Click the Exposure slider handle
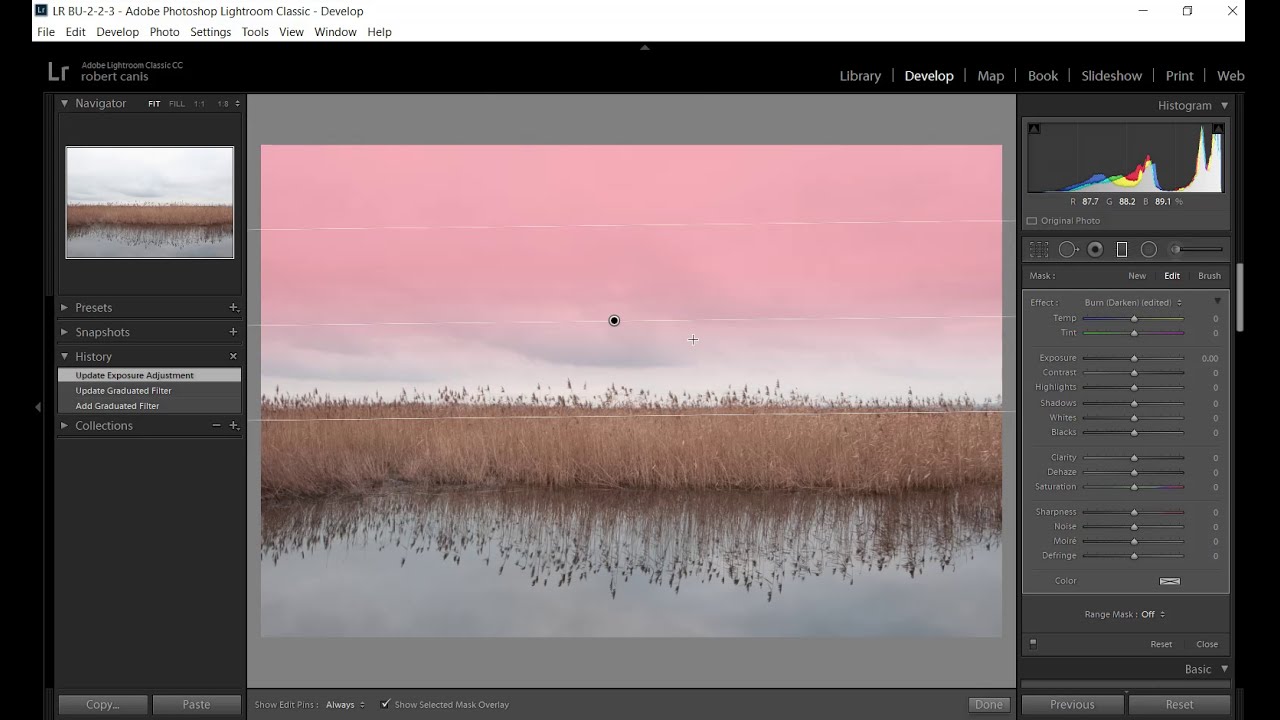 click(1134, 358)
